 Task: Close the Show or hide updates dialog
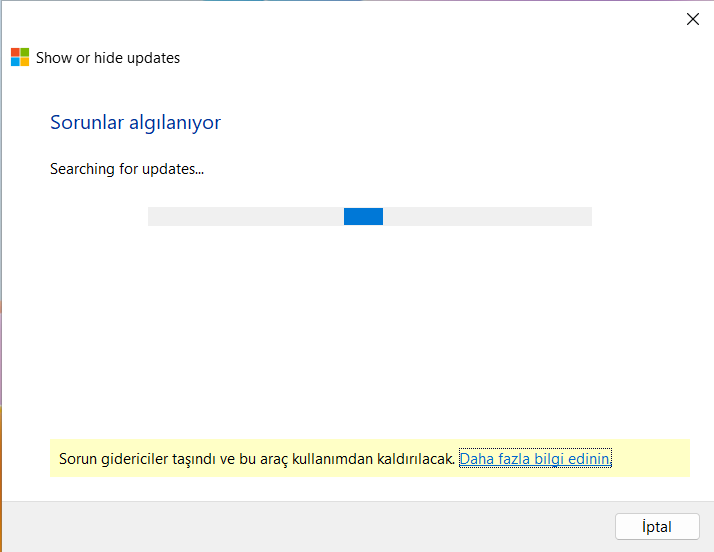693,19
